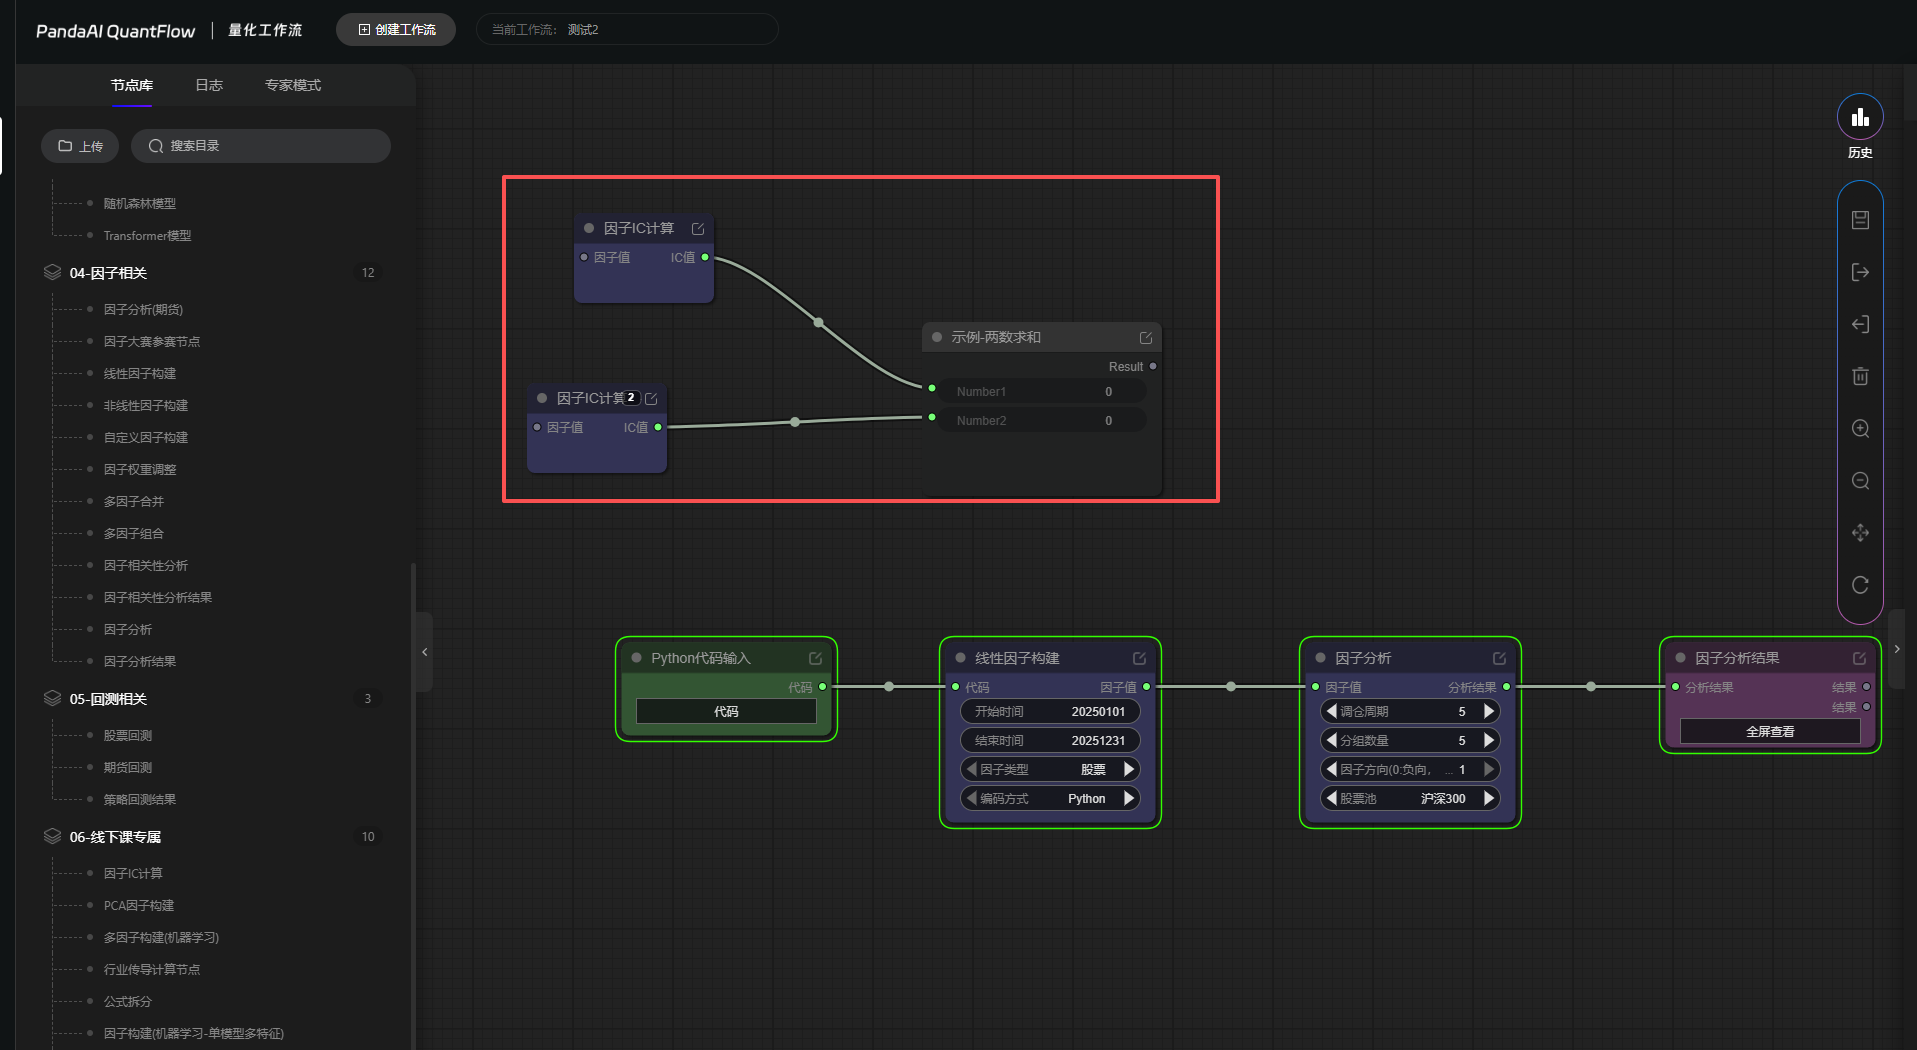Image resolution: width=1917 pixels, height=1050 pixels.
Task: Click the 搜索目录 search field
Action: pos(261,146)
